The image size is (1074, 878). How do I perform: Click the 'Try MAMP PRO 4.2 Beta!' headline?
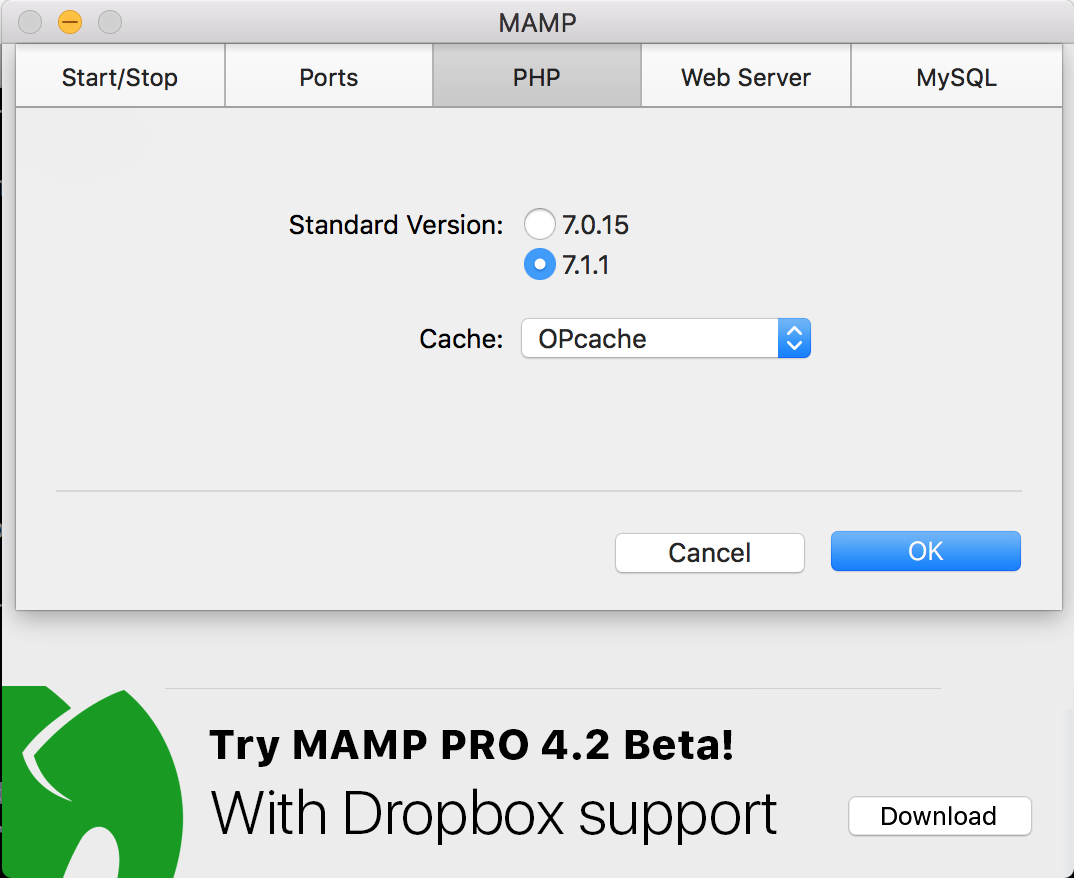[x=471, y=744]
